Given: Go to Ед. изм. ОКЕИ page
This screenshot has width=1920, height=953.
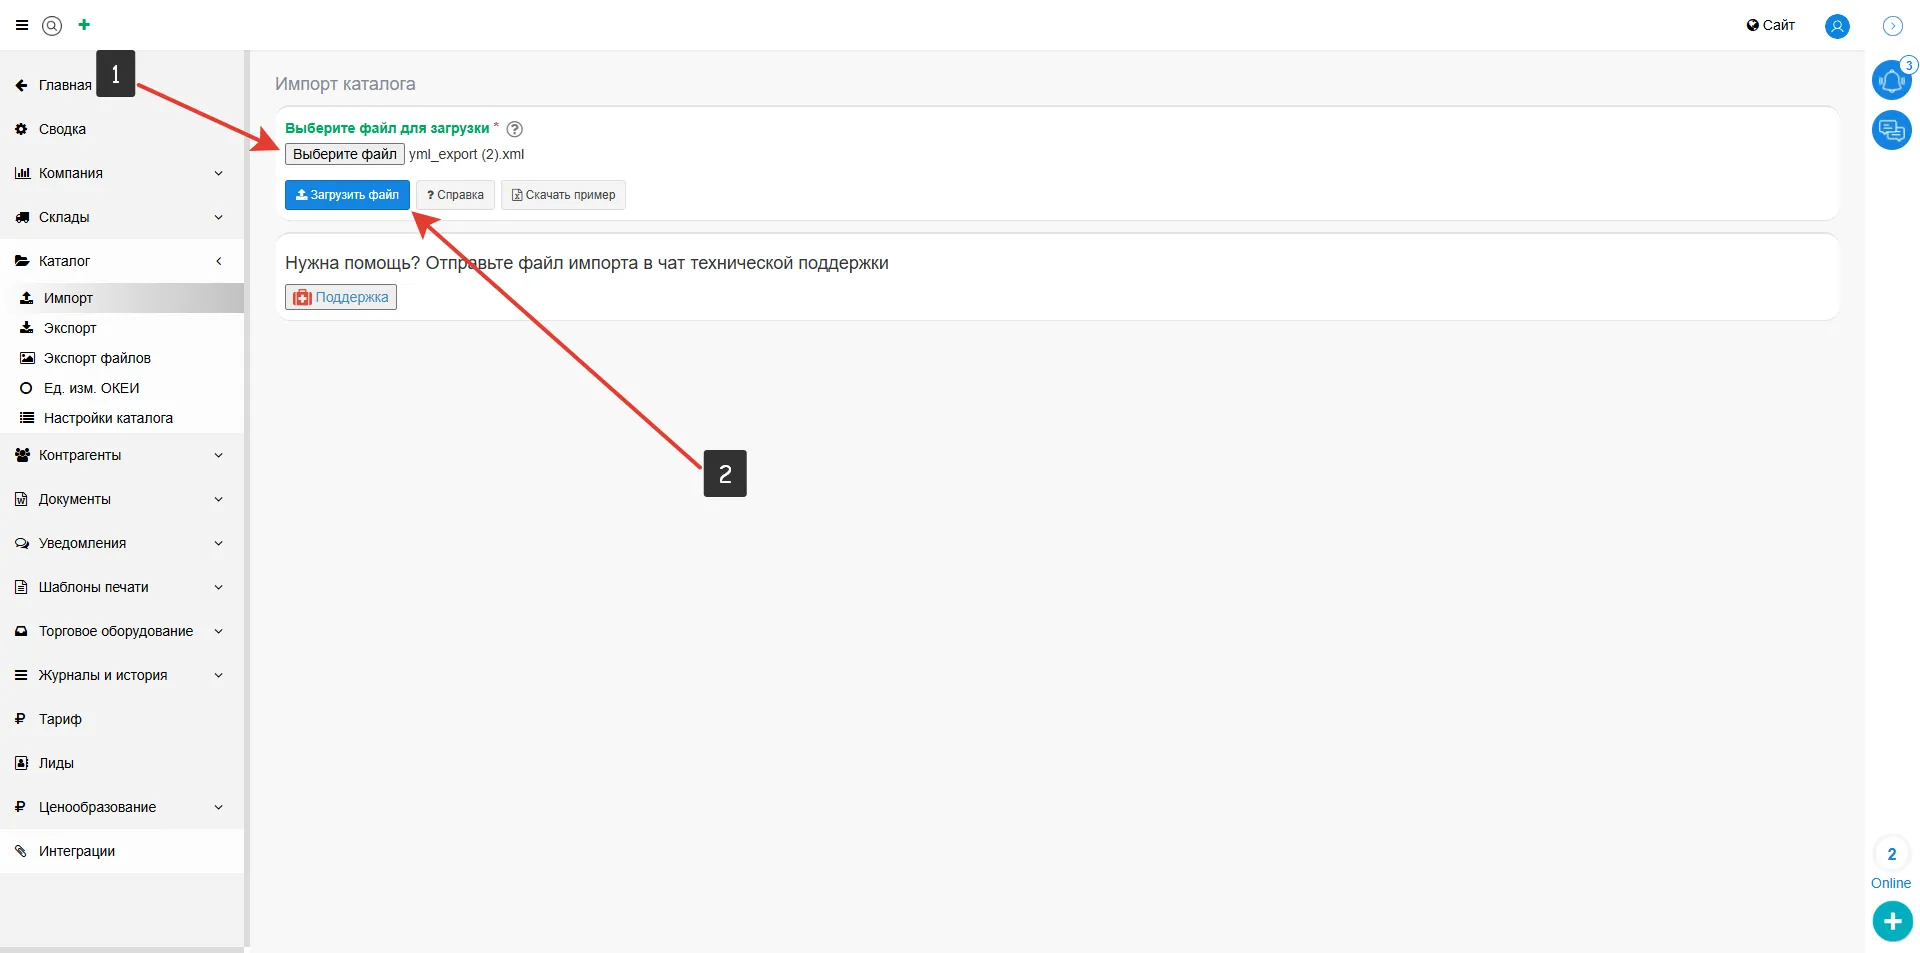Looking at the screenshot, I should pyautogui.click(x=91, y=388).
